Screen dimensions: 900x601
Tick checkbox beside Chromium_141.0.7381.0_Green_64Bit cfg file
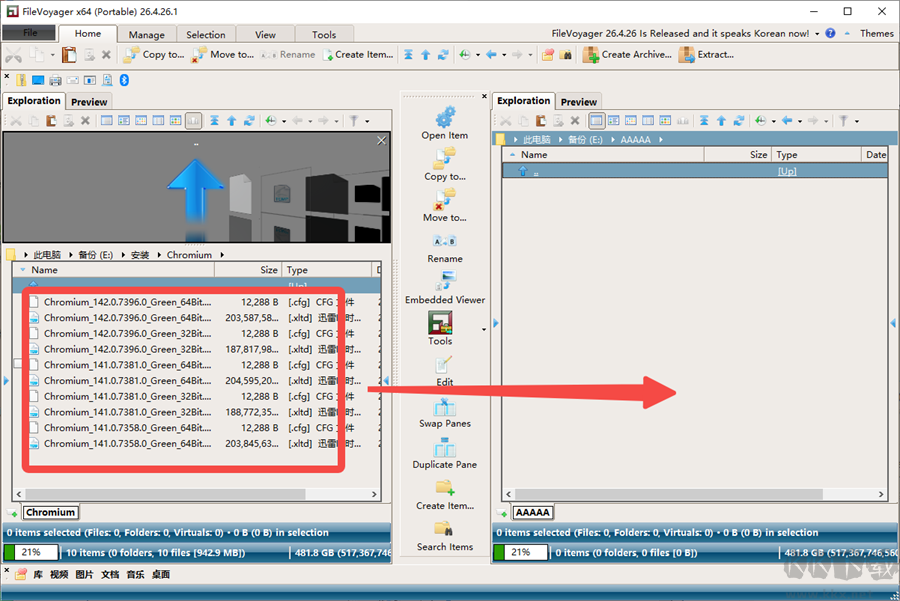[18, 364]
